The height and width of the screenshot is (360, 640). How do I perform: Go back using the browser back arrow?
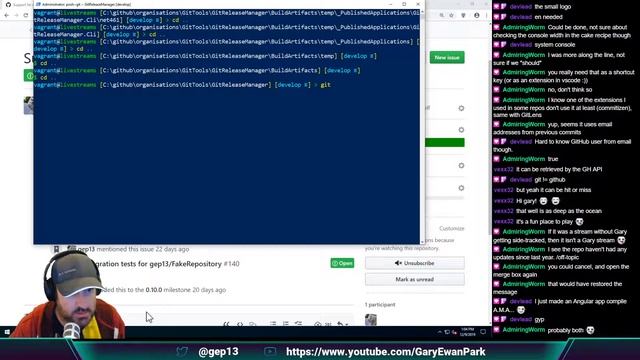pos(7,15)
